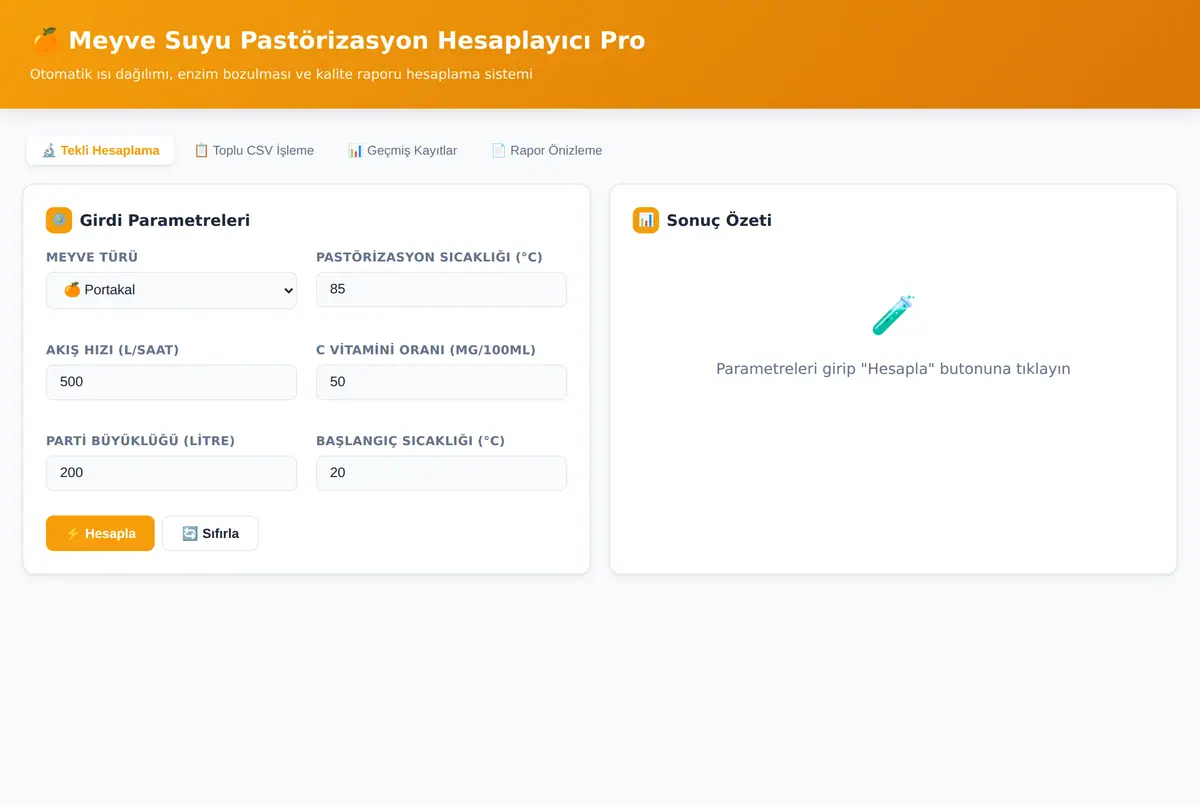Click the Parti Büyüklüğü field with 200
The image size is (1200, 806).
coord(171,473)
